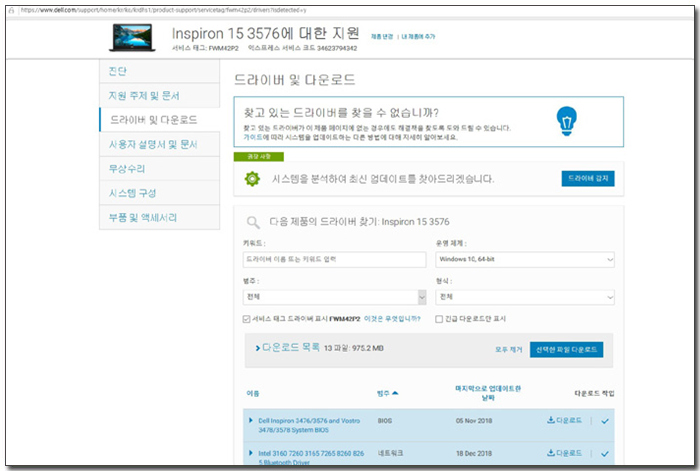
Task: Click the 모두 제거 remove all link
Action: [x=508, y=350]
